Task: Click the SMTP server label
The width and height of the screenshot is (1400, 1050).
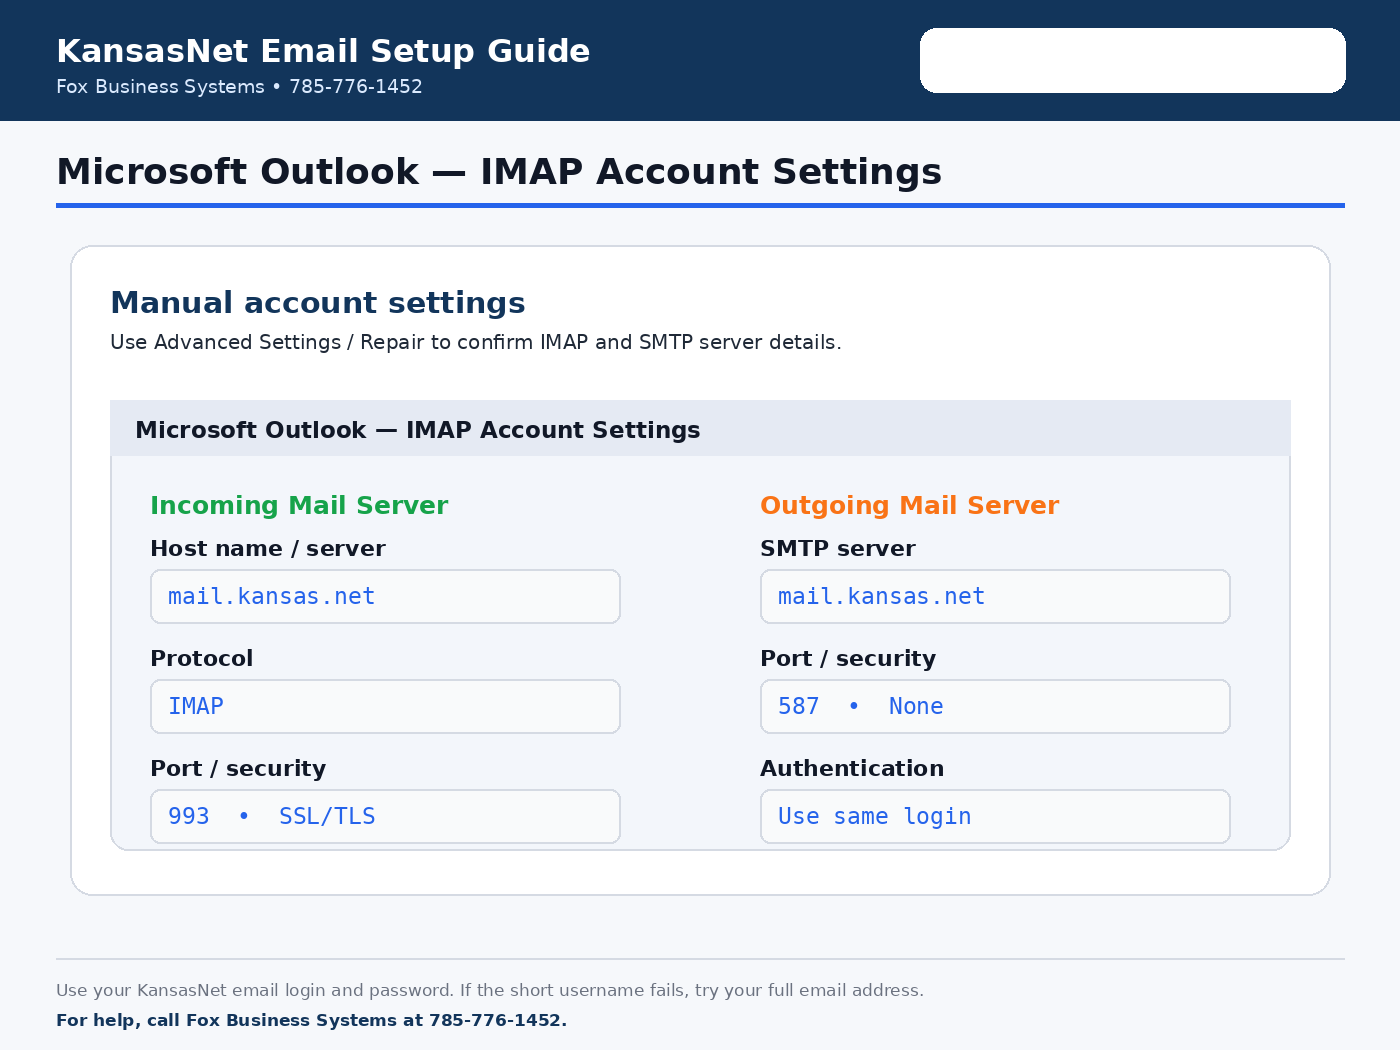Action: coord(838,549)
